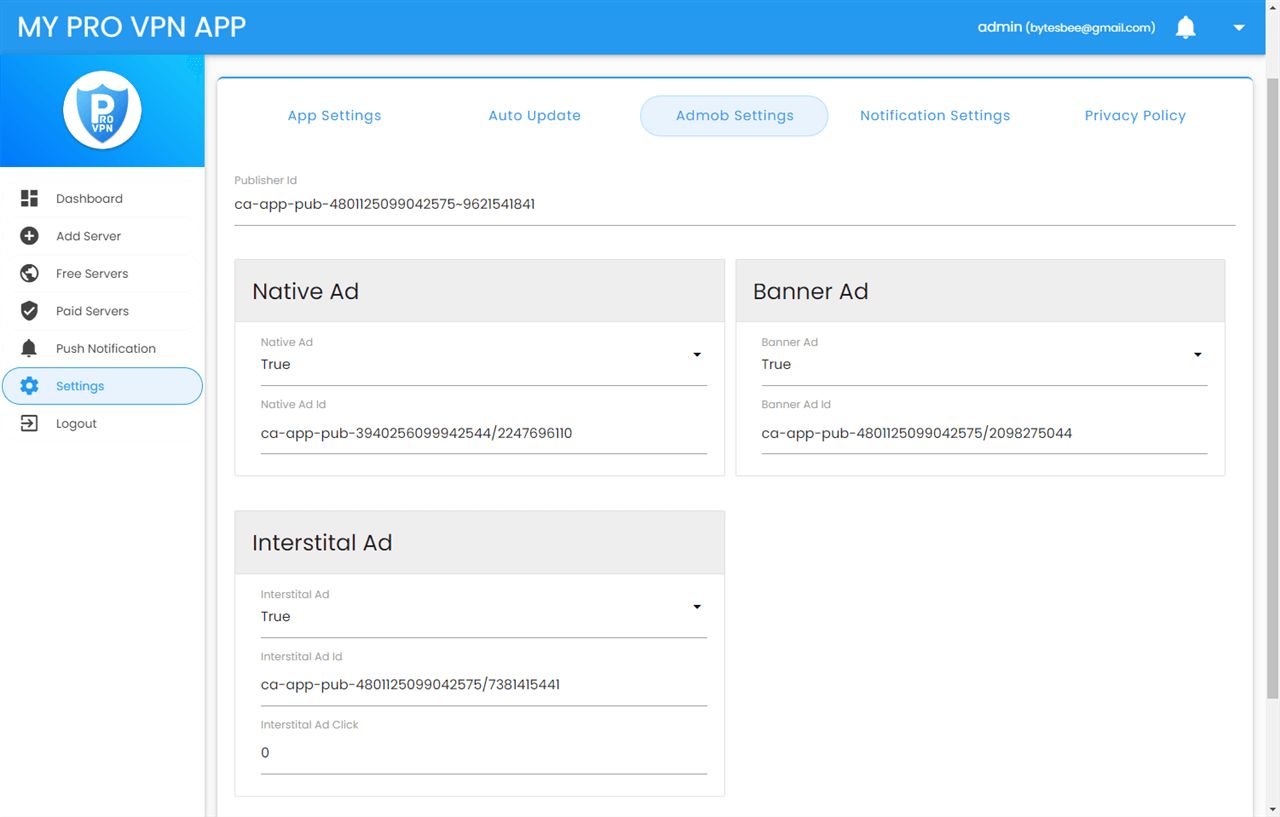Click the Settings gear icon
This screenshot has height=817, width=1280.
29,386
